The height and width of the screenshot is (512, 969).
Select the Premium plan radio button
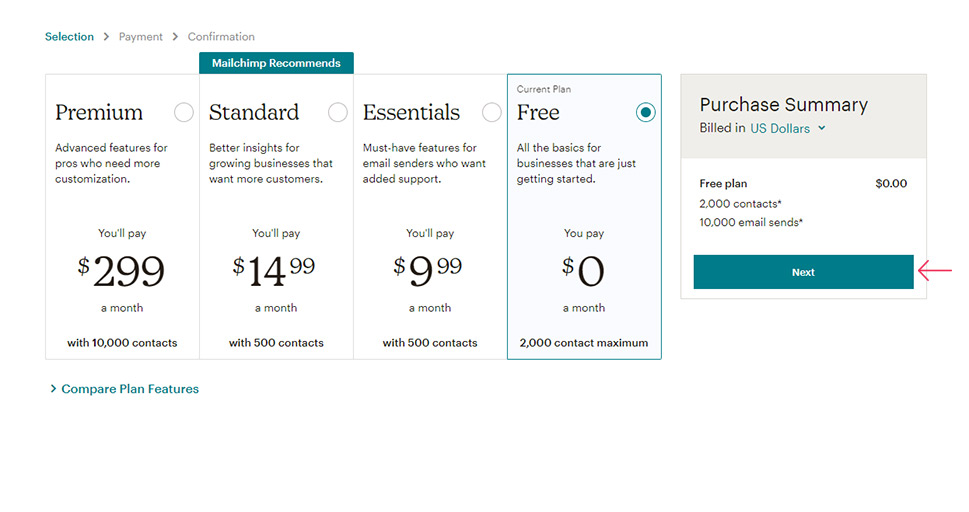tap(184, 113)
